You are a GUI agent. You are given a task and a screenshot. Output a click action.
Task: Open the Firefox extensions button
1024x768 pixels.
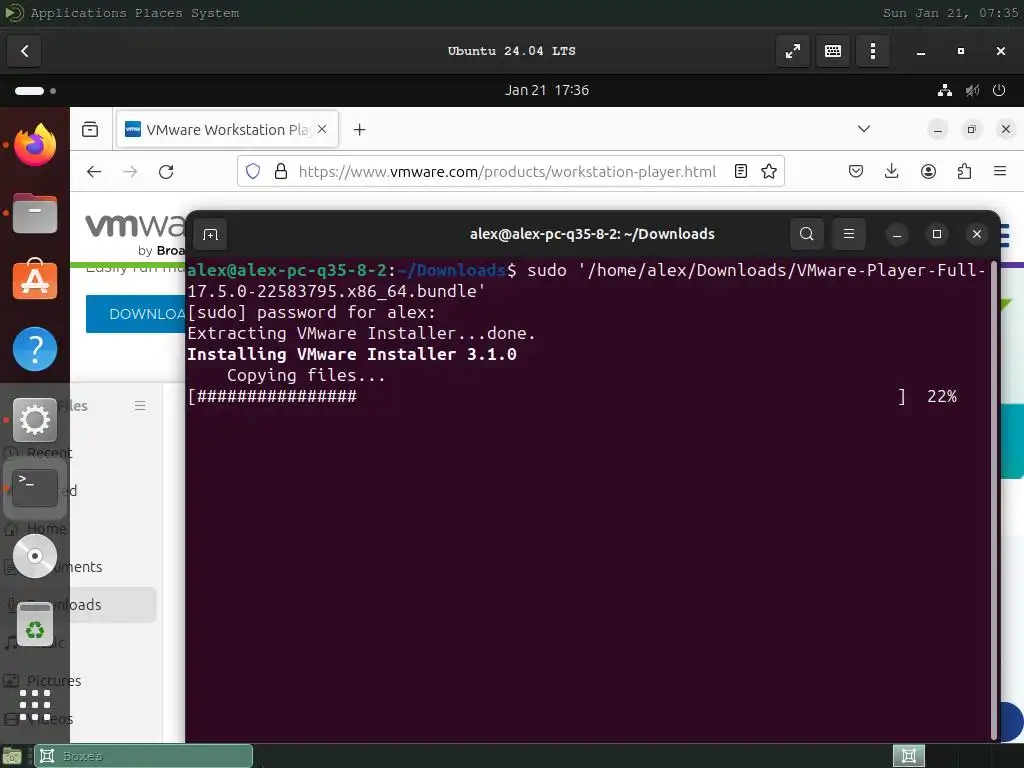click(x=964, y=171)
